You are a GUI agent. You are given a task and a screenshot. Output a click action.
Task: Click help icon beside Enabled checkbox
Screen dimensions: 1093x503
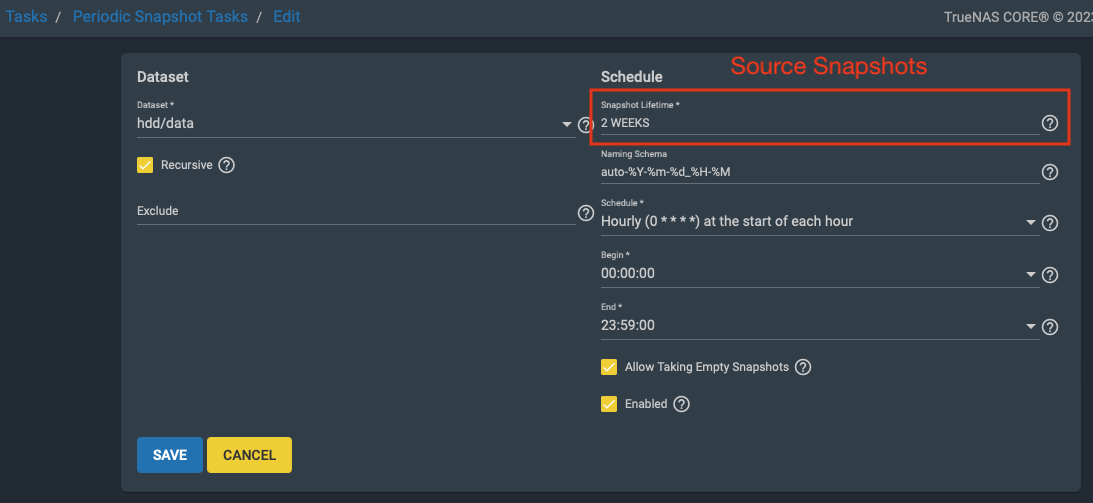pos(681,404)
